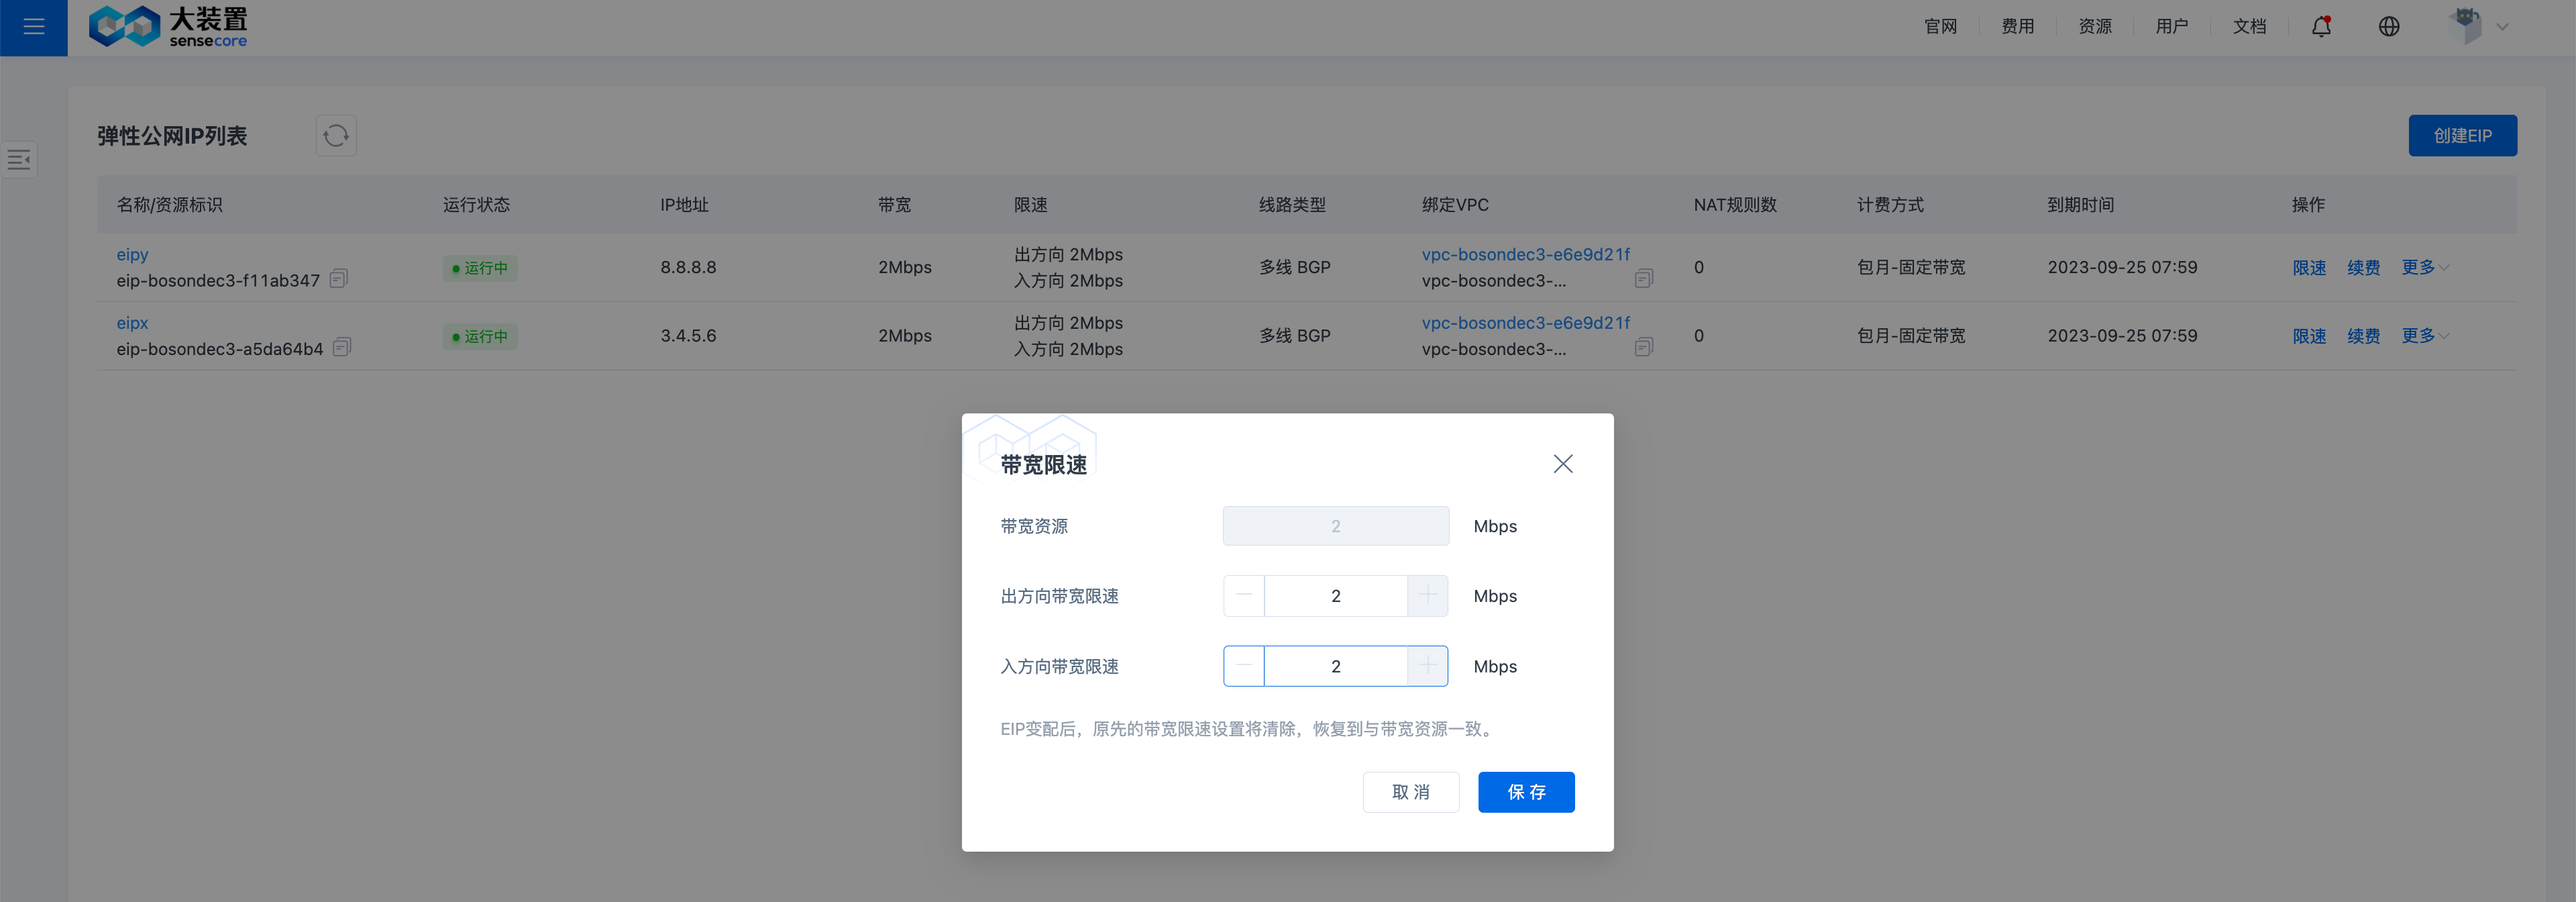Increase 入方向带宽限速 with plus button
The image size is (2576, 902).
point(1427,666)
